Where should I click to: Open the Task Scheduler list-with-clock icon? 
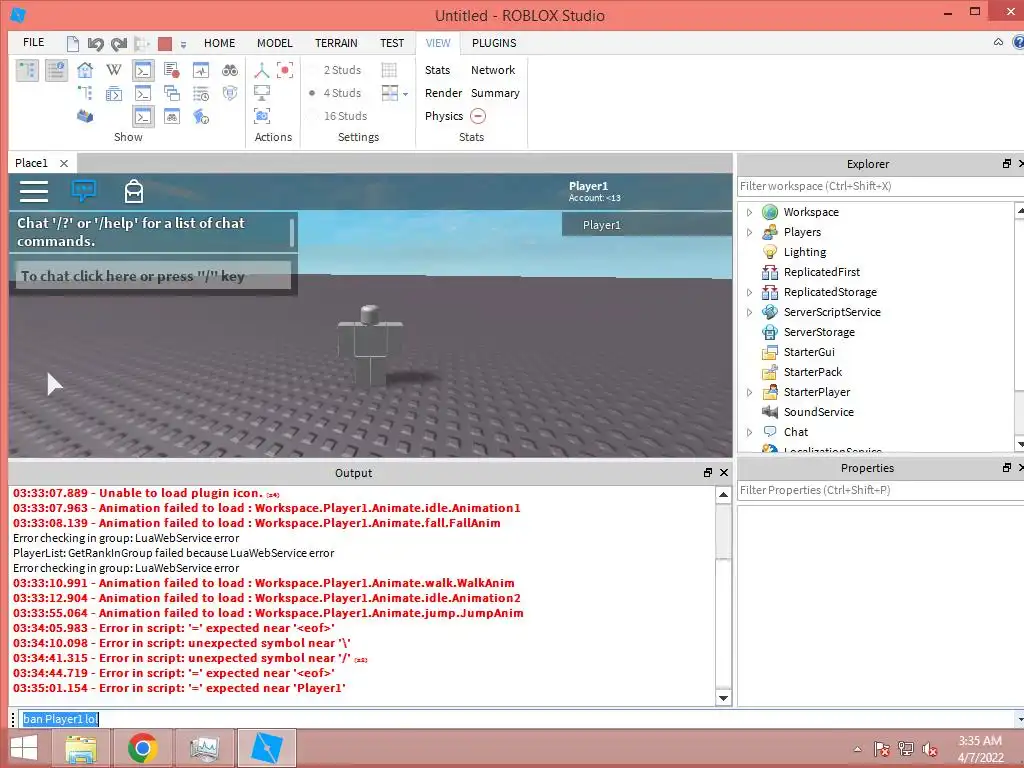(200, 93)
